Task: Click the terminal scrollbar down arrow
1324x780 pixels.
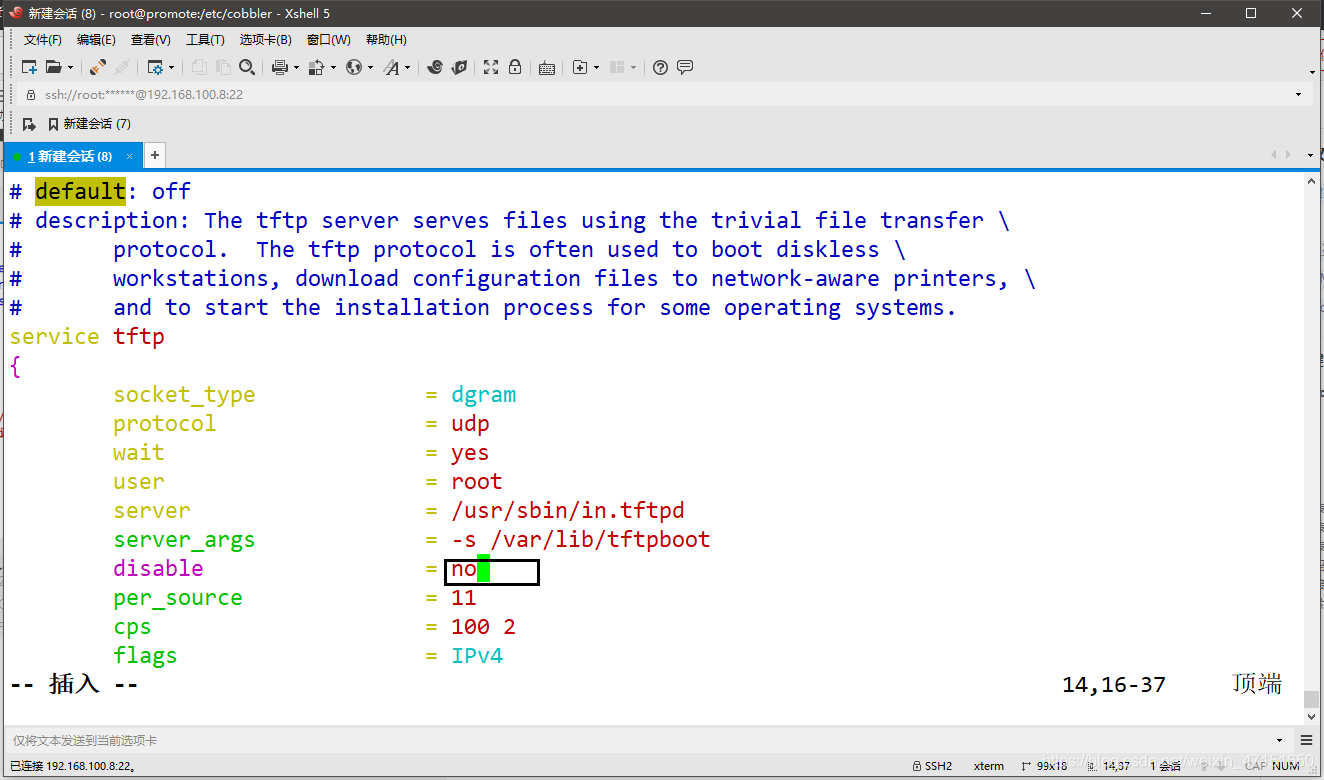Action: 1312,716
